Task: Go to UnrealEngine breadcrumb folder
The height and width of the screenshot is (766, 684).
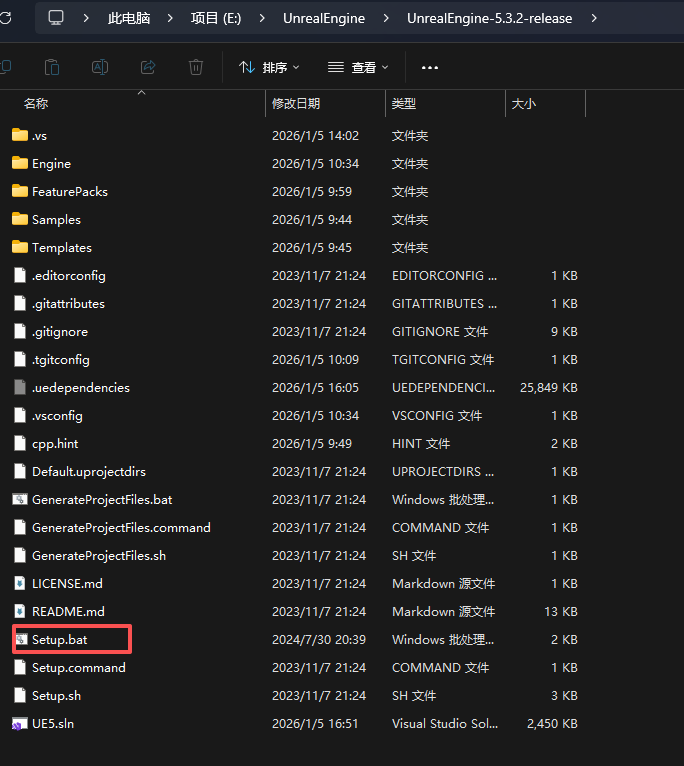Action: click(x=324, y=18)
